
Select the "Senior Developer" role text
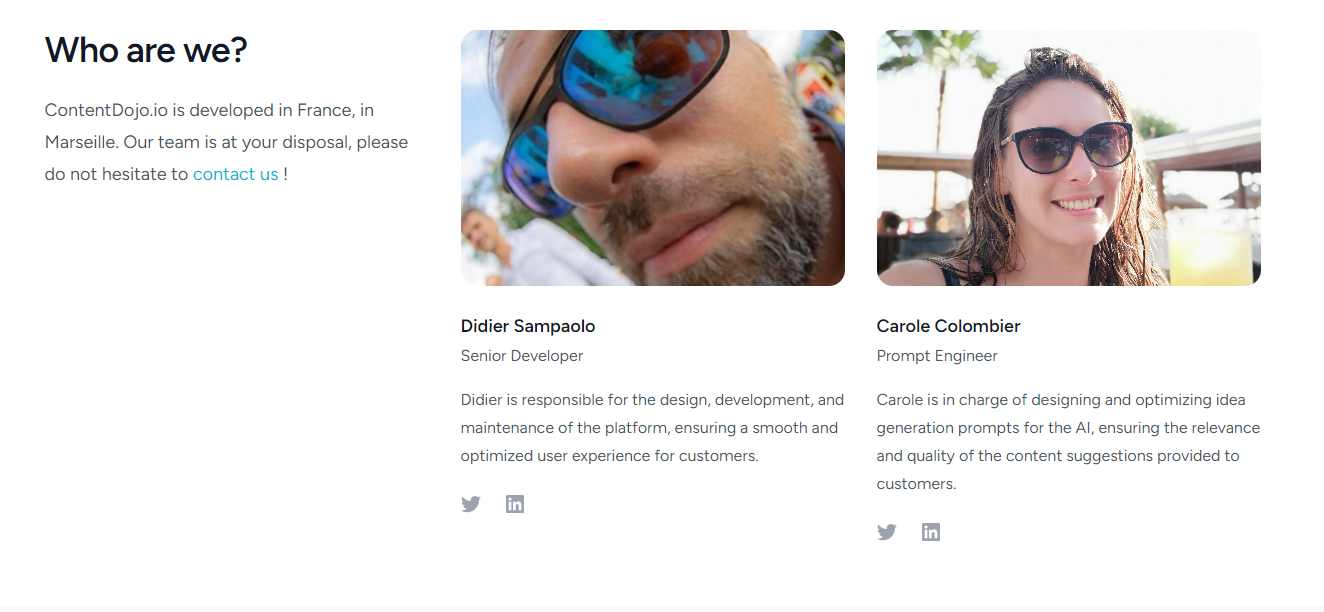(x=522, y=356)
